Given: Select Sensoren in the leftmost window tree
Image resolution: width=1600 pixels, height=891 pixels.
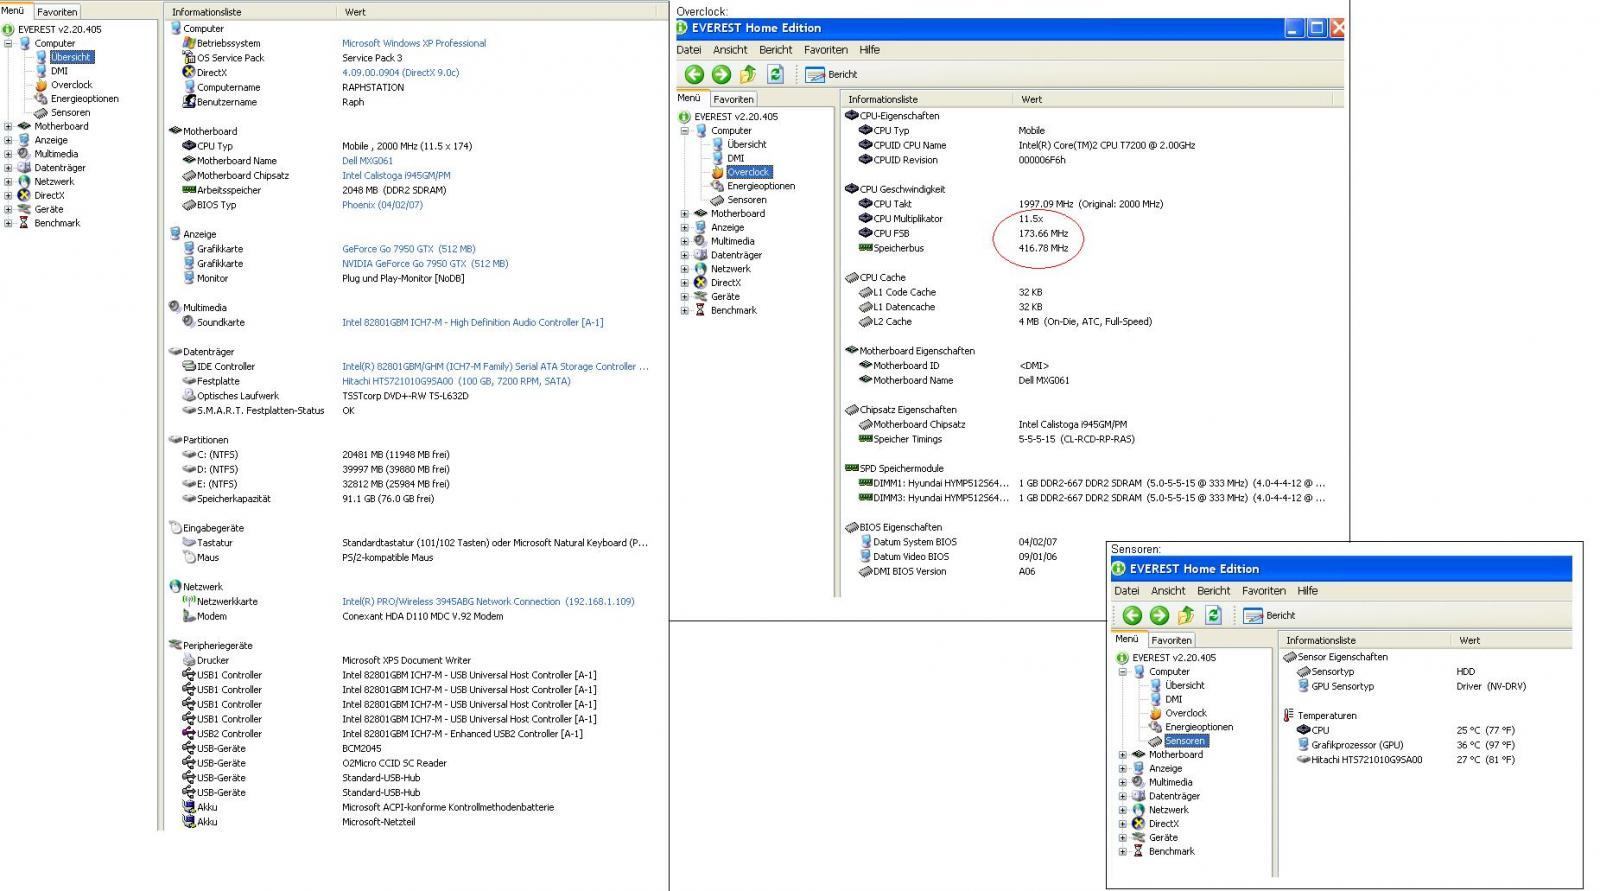Looking at the screenshot, I should tap(70, 113).
